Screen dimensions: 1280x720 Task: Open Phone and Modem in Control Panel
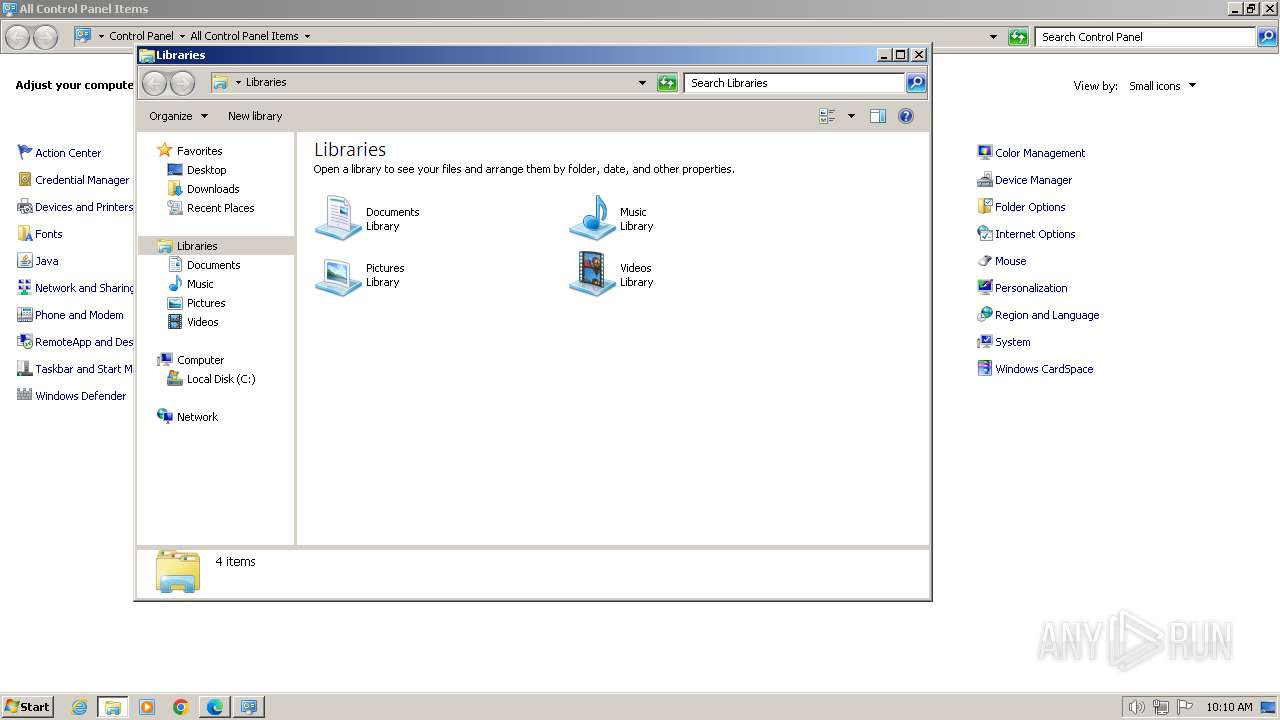79,315
